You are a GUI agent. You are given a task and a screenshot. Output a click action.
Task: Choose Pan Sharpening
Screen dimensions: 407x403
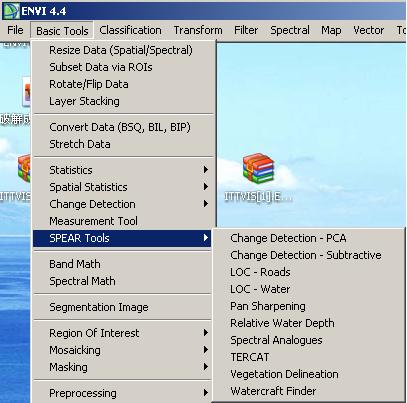click(x=309, y=306)
